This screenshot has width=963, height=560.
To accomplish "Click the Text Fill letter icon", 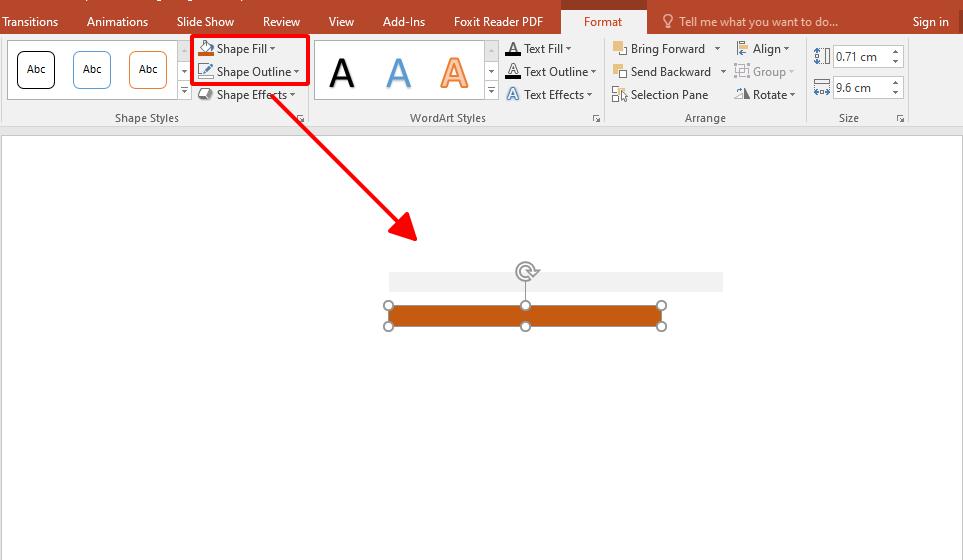I will click(x=513, y=49).
